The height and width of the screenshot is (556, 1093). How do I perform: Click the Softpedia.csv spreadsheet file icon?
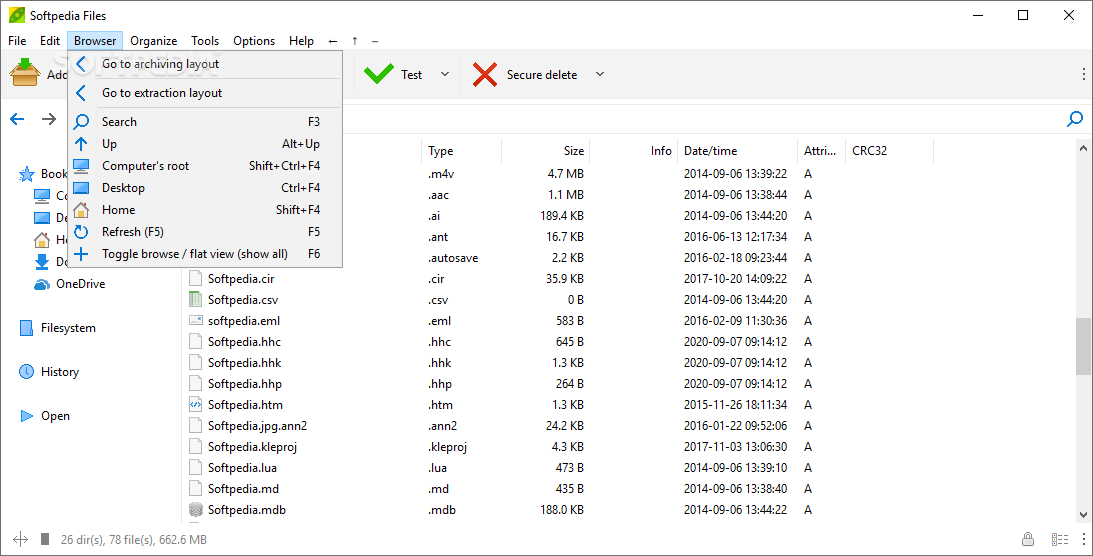pos(195,300)
